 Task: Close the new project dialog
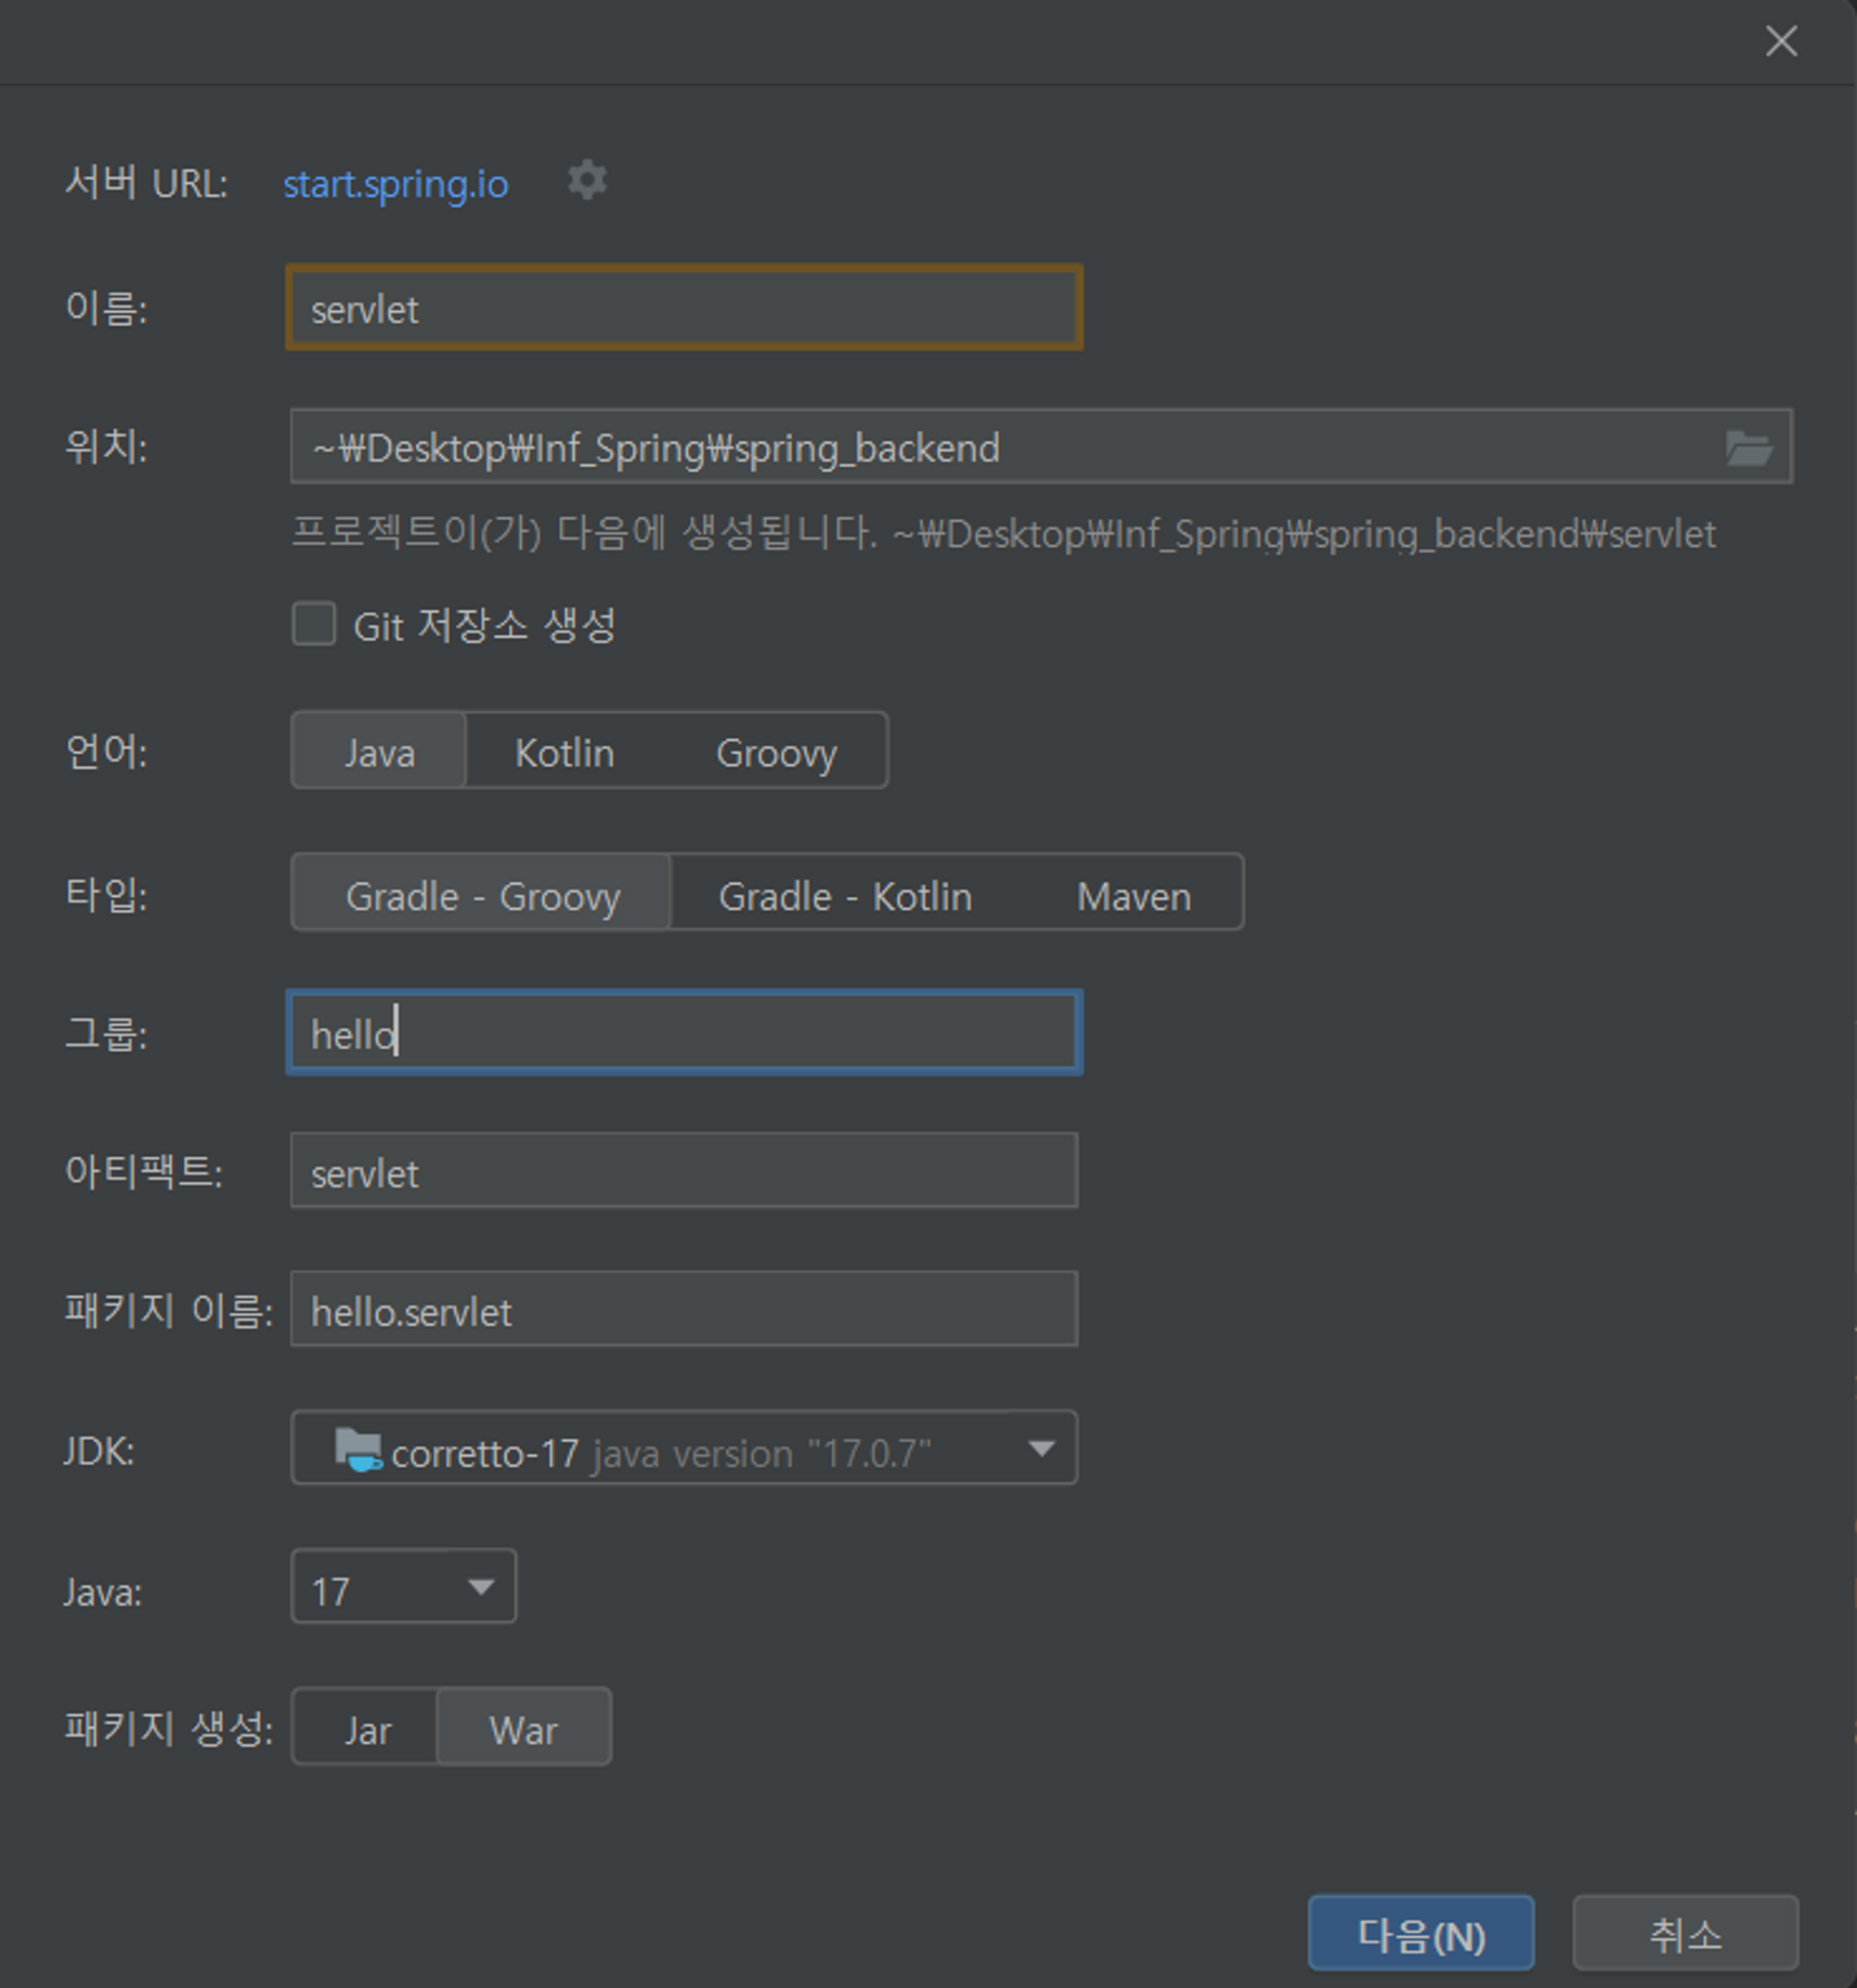click(x=1781, y=41)
